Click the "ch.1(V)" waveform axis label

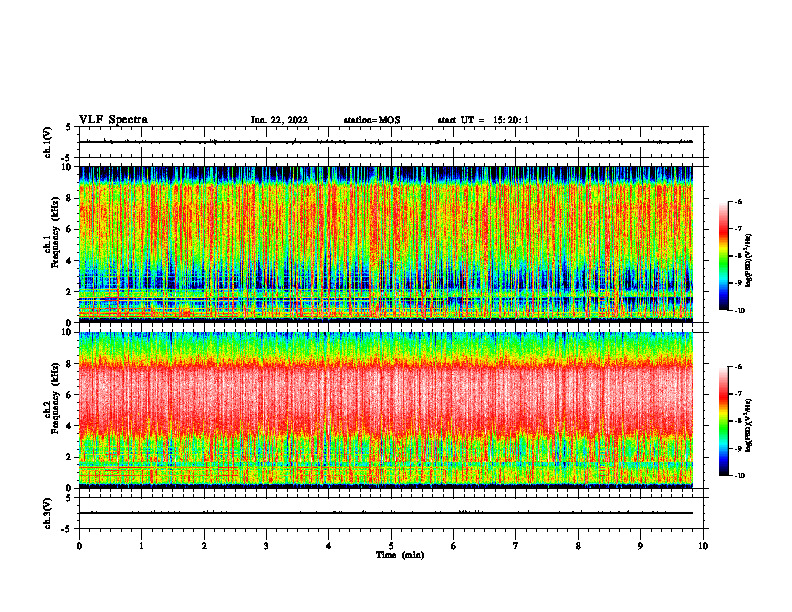click(48, 142)
